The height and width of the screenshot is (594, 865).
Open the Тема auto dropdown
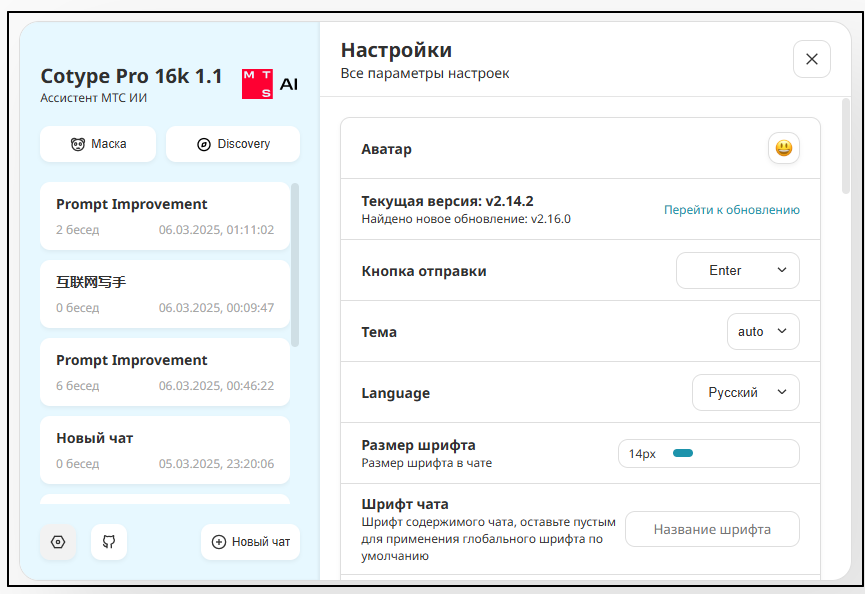[763, 331]
